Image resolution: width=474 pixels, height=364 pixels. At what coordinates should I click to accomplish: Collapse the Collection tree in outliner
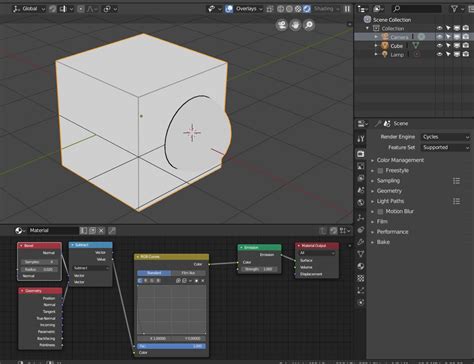[368, 28]
